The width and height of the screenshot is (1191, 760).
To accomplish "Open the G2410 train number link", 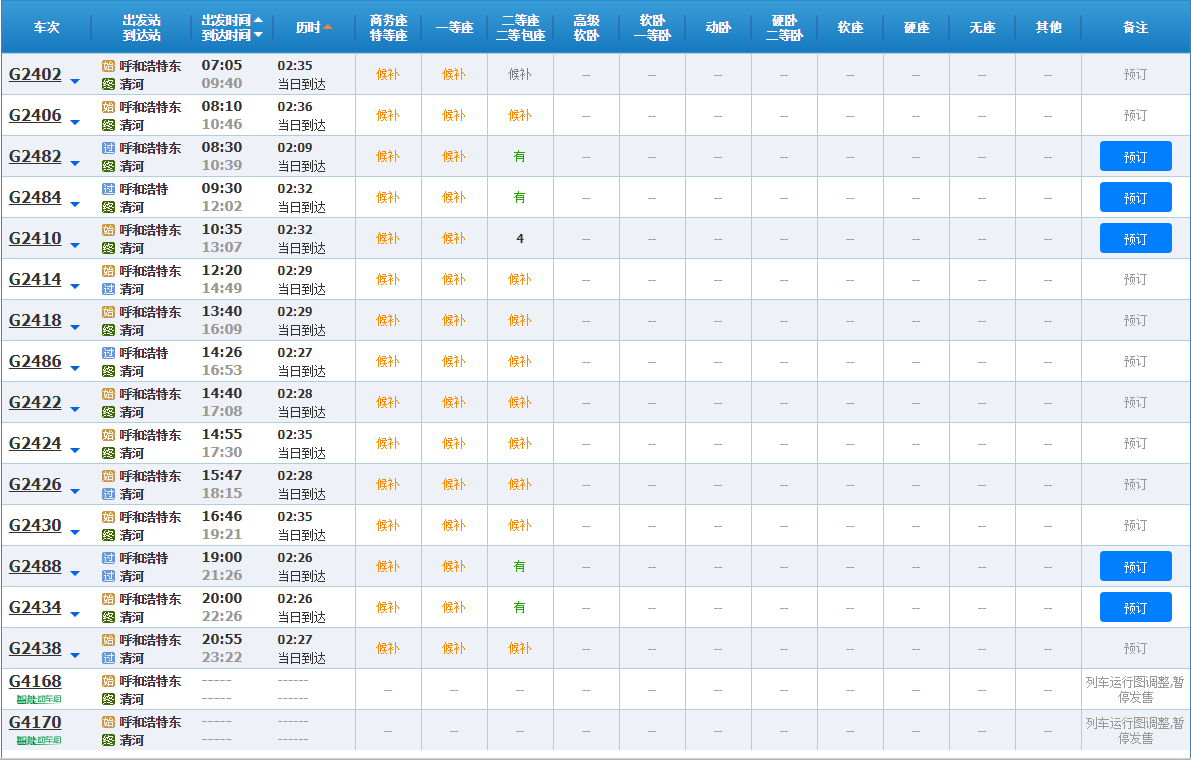I will [x=35, y=238].
